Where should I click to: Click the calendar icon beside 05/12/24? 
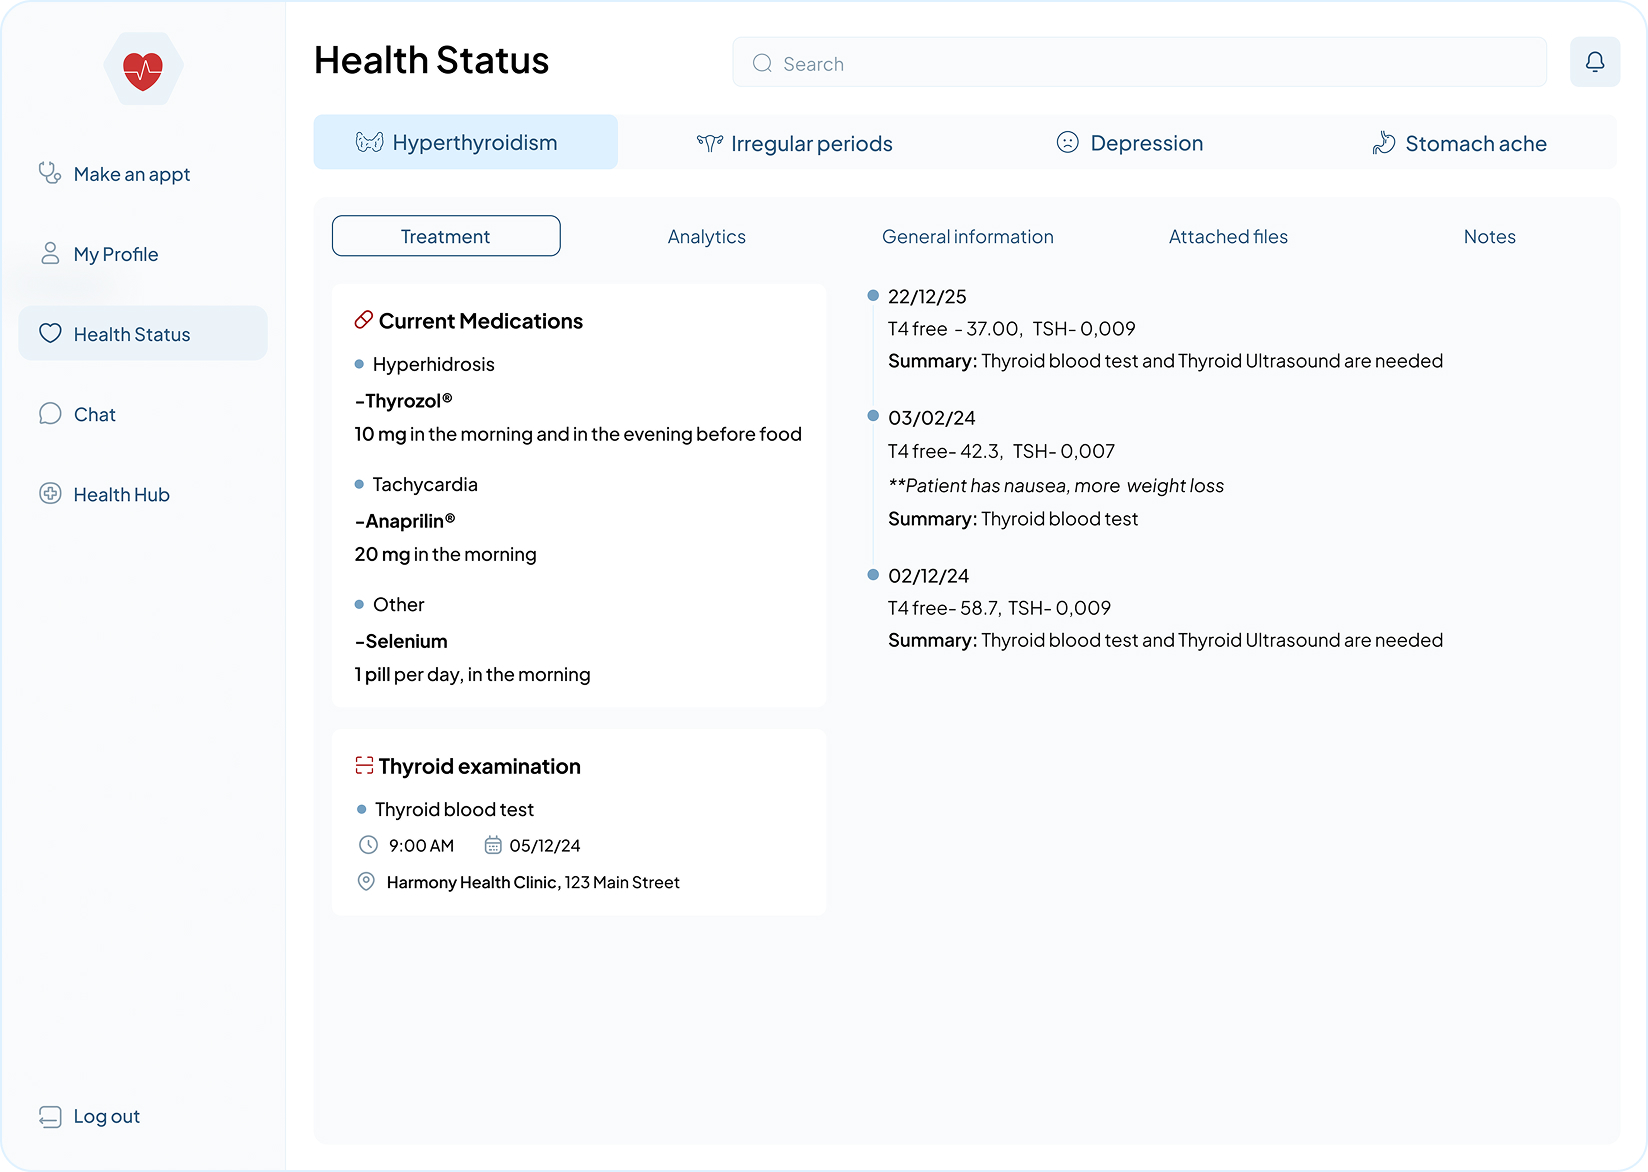pos(493,844)
